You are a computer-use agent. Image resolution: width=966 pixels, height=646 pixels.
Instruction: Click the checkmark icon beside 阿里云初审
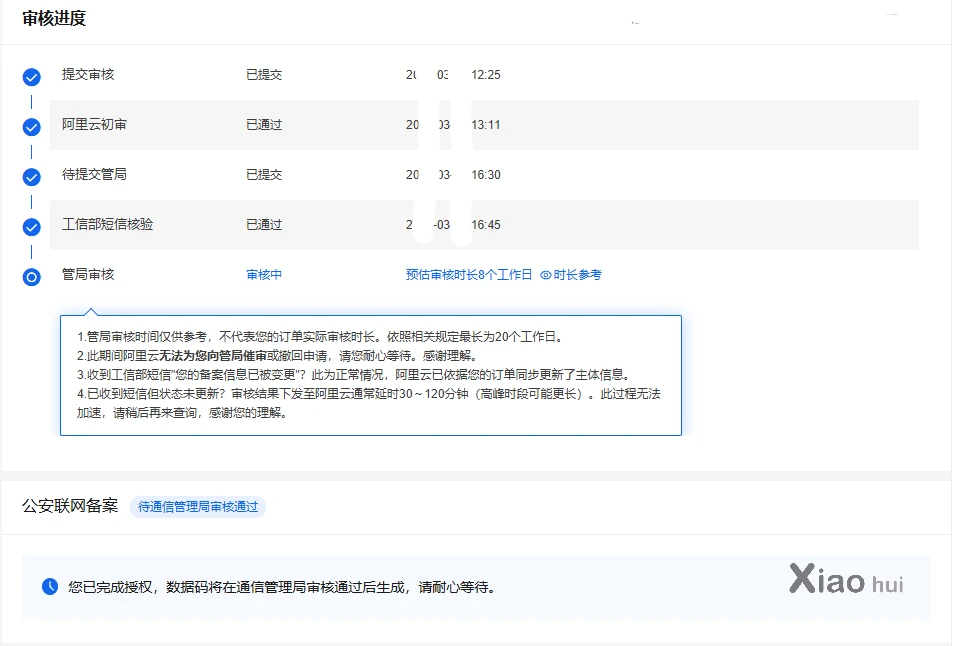31,127
